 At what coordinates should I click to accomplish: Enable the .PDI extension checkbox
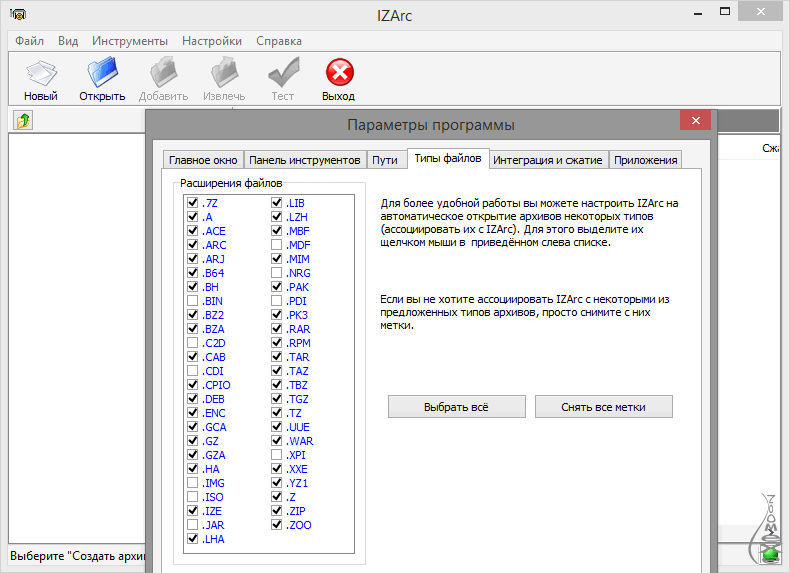pyautogui.click(x=277, y=301)
